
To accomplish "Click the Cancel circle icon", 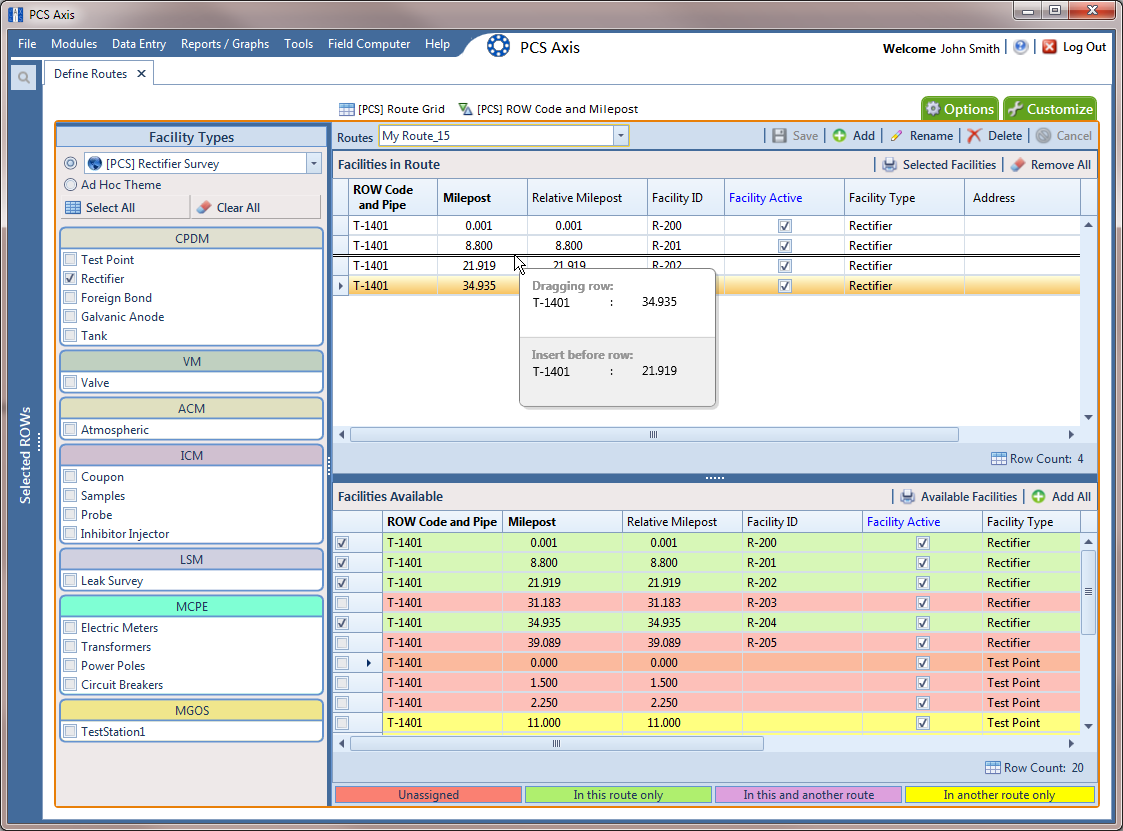I will pyautogui.click(x=1044, y=135).
